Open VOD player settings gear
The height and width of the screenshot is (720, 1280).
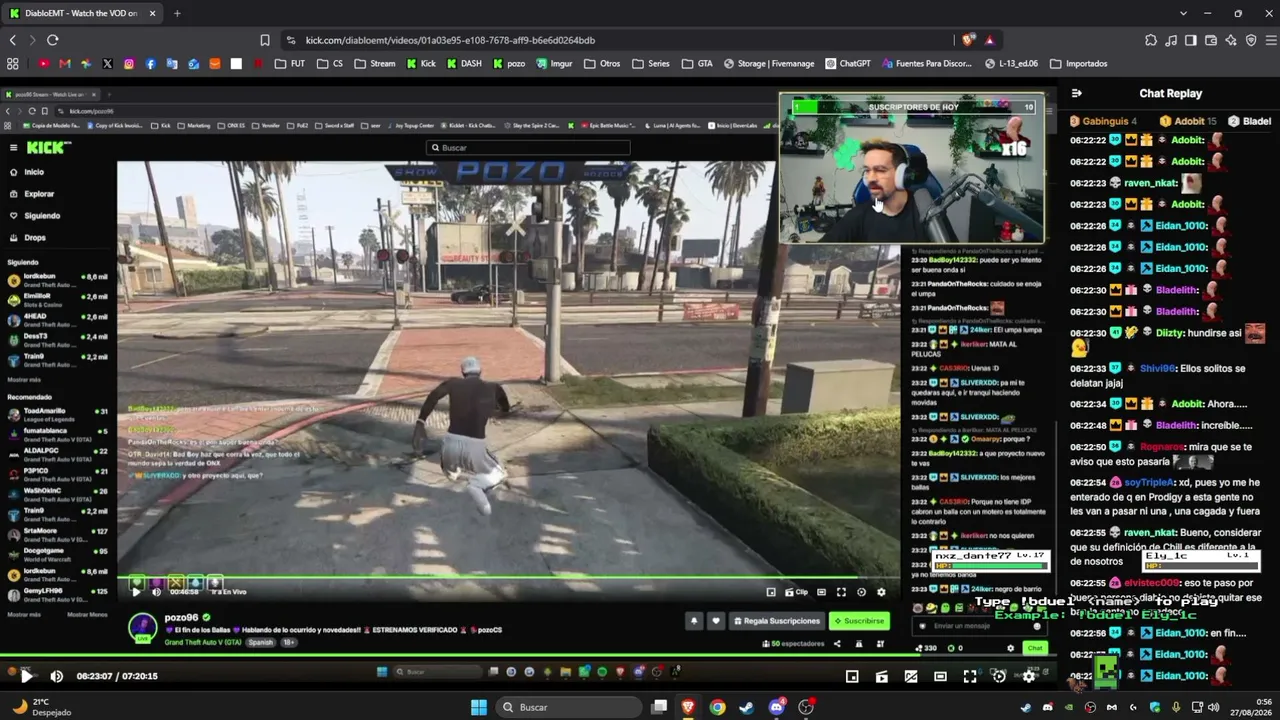[1028, 677]
